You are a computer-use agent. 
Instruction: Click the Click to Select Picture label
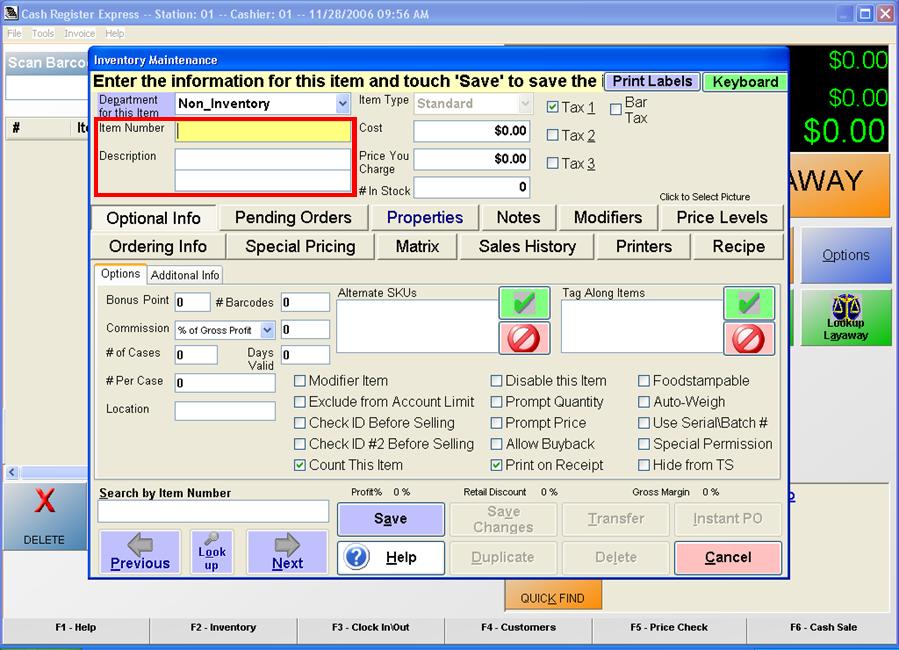[705, 197]
